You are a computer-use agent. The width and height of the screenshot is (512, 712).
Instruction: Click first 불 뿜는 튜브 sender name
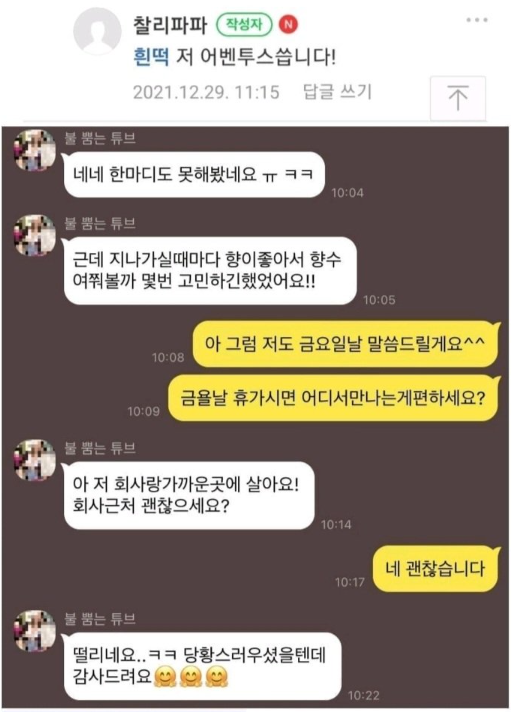click(100, 138)
